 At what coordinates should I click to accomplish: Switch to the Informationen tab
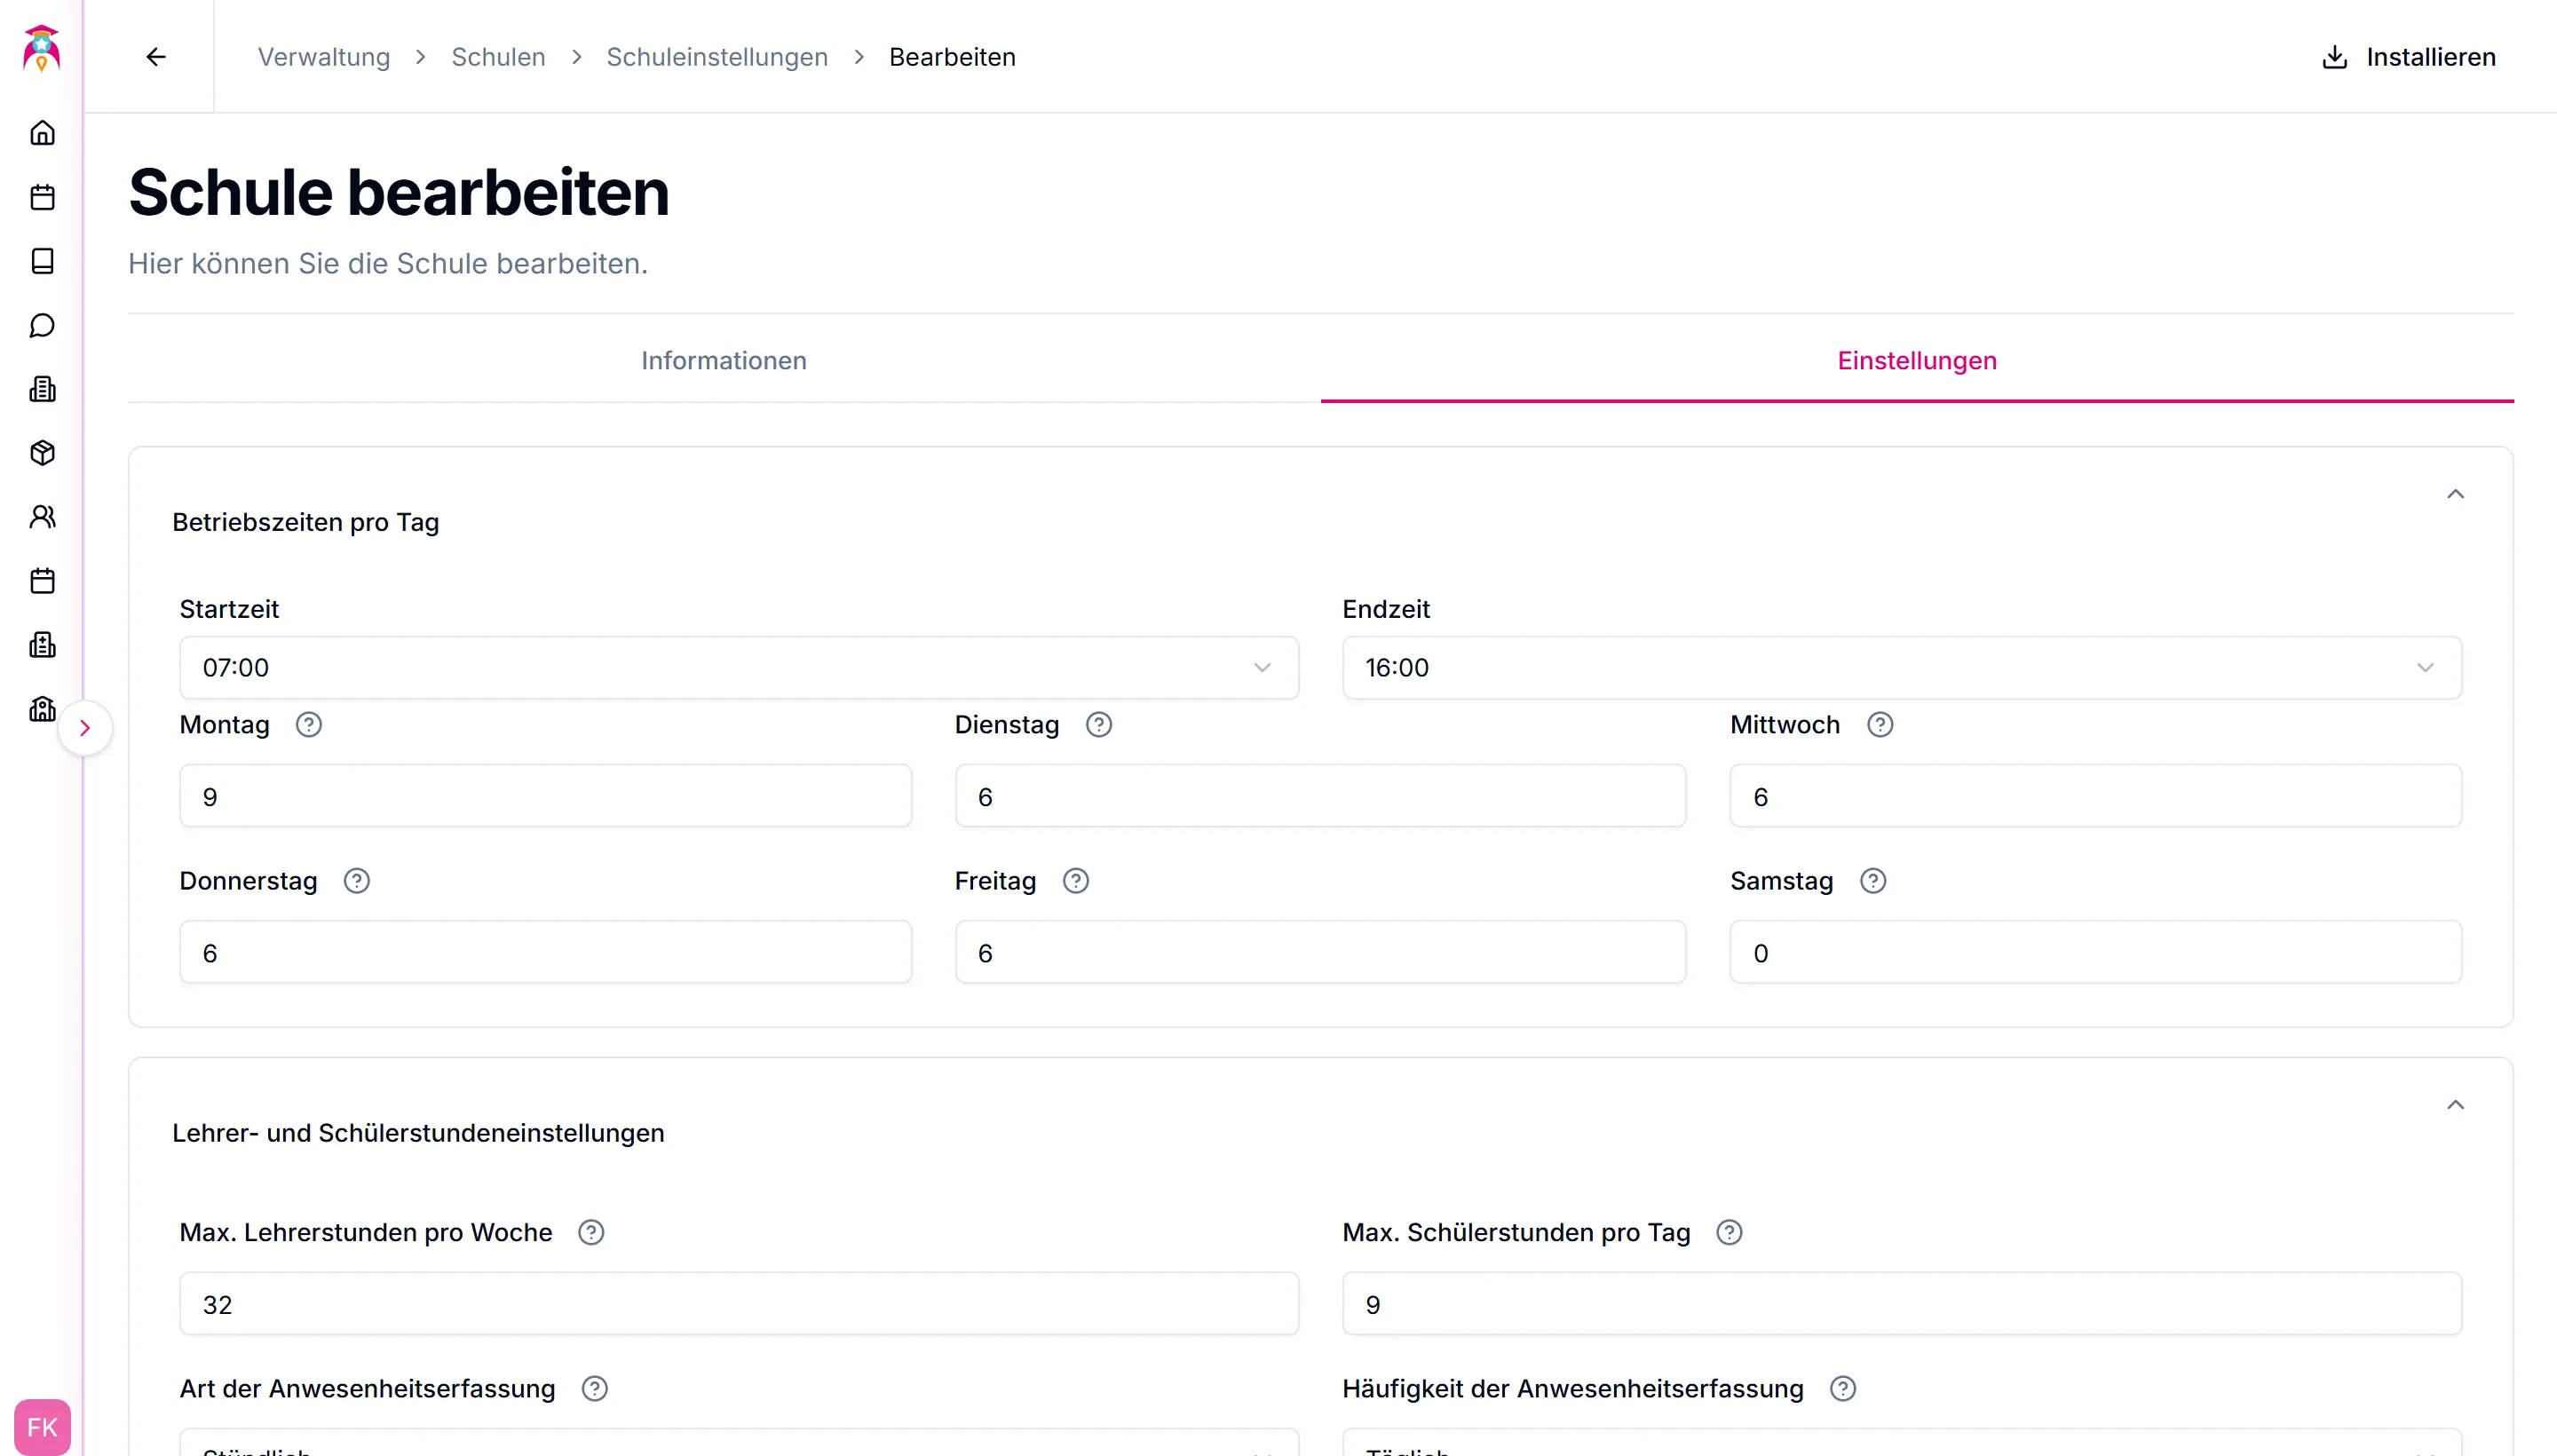click(x=723, y=361)
